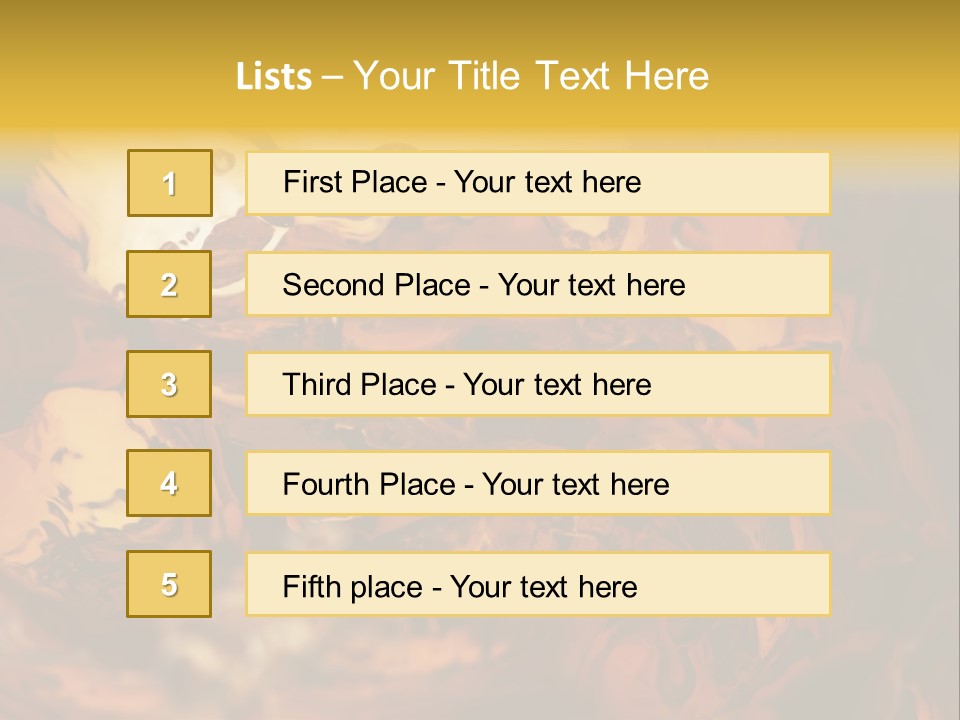This screenshot has height=720, width=960.
Task: Select the Fifth place text bar
Action: tap(538, 584)
